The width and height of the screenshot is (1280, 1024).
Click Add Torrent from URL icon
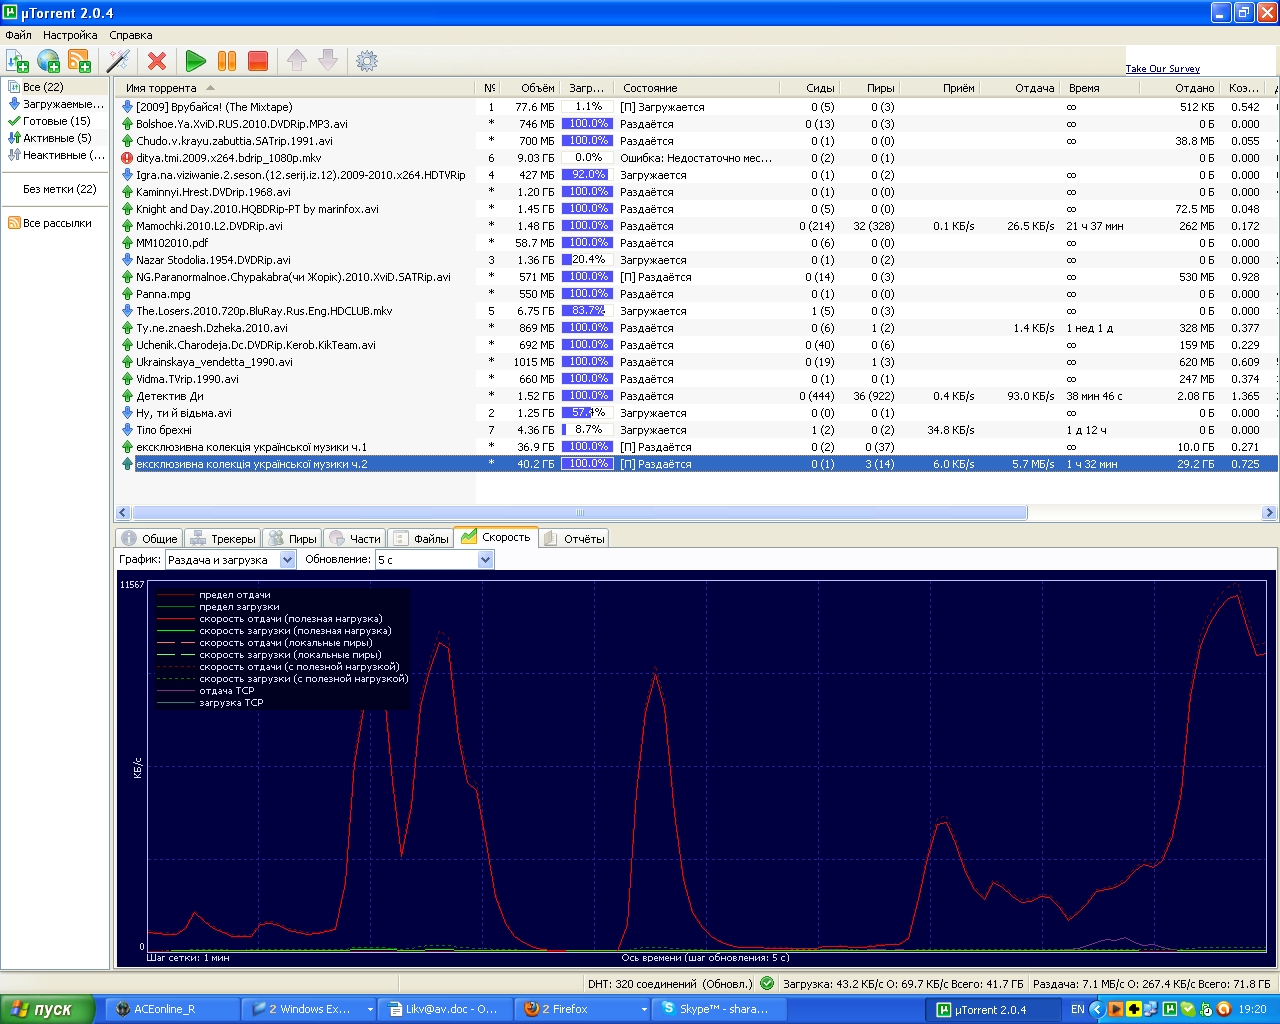click(48, 61)
